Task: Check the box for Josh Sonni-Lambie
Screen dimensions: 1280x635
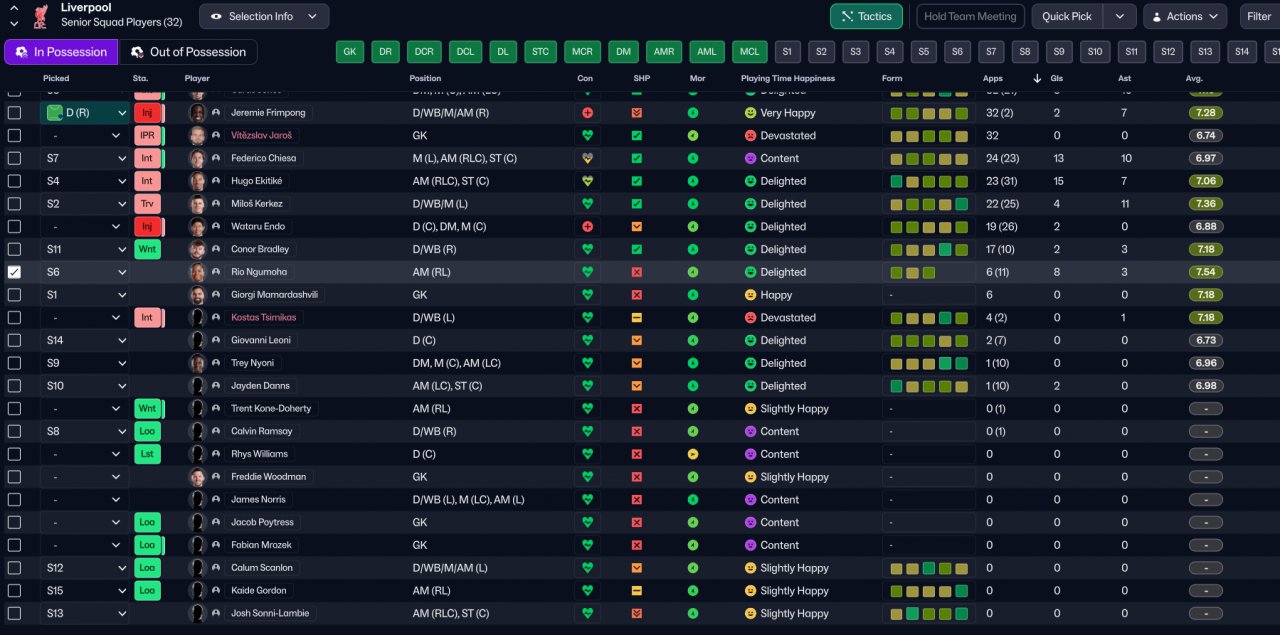Action: 14,613
